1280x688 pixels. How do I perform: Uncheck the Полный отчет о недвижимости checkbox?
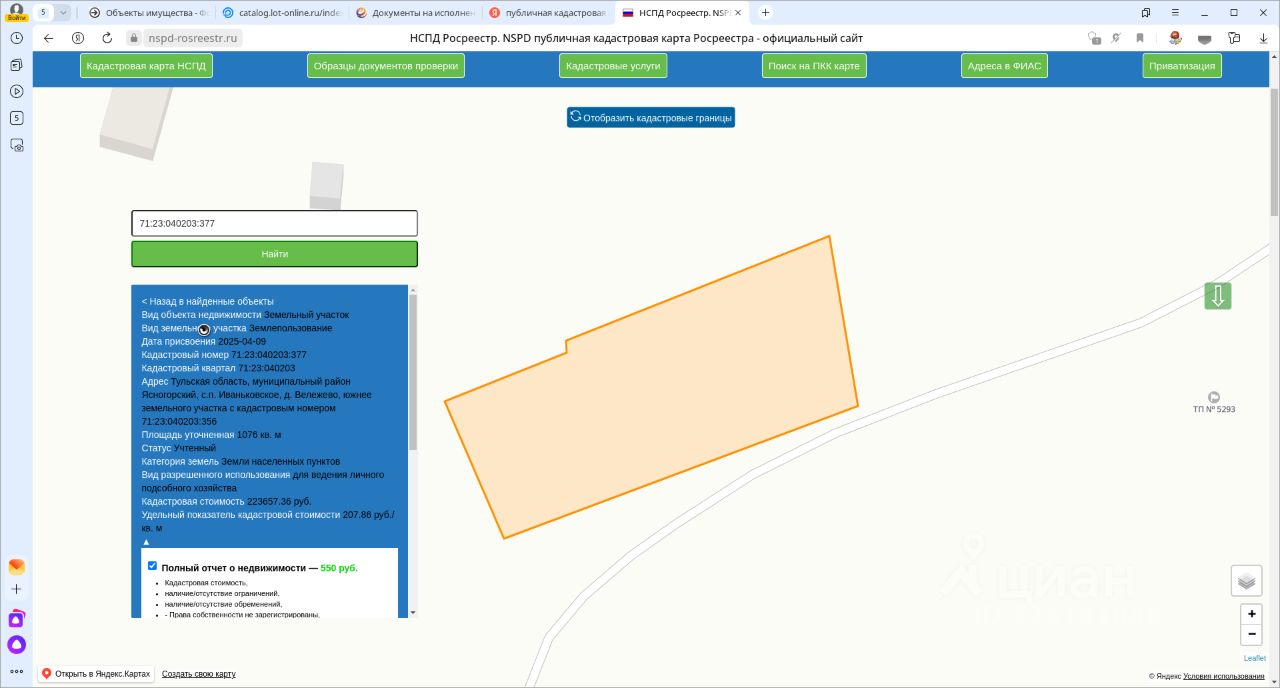152,566
